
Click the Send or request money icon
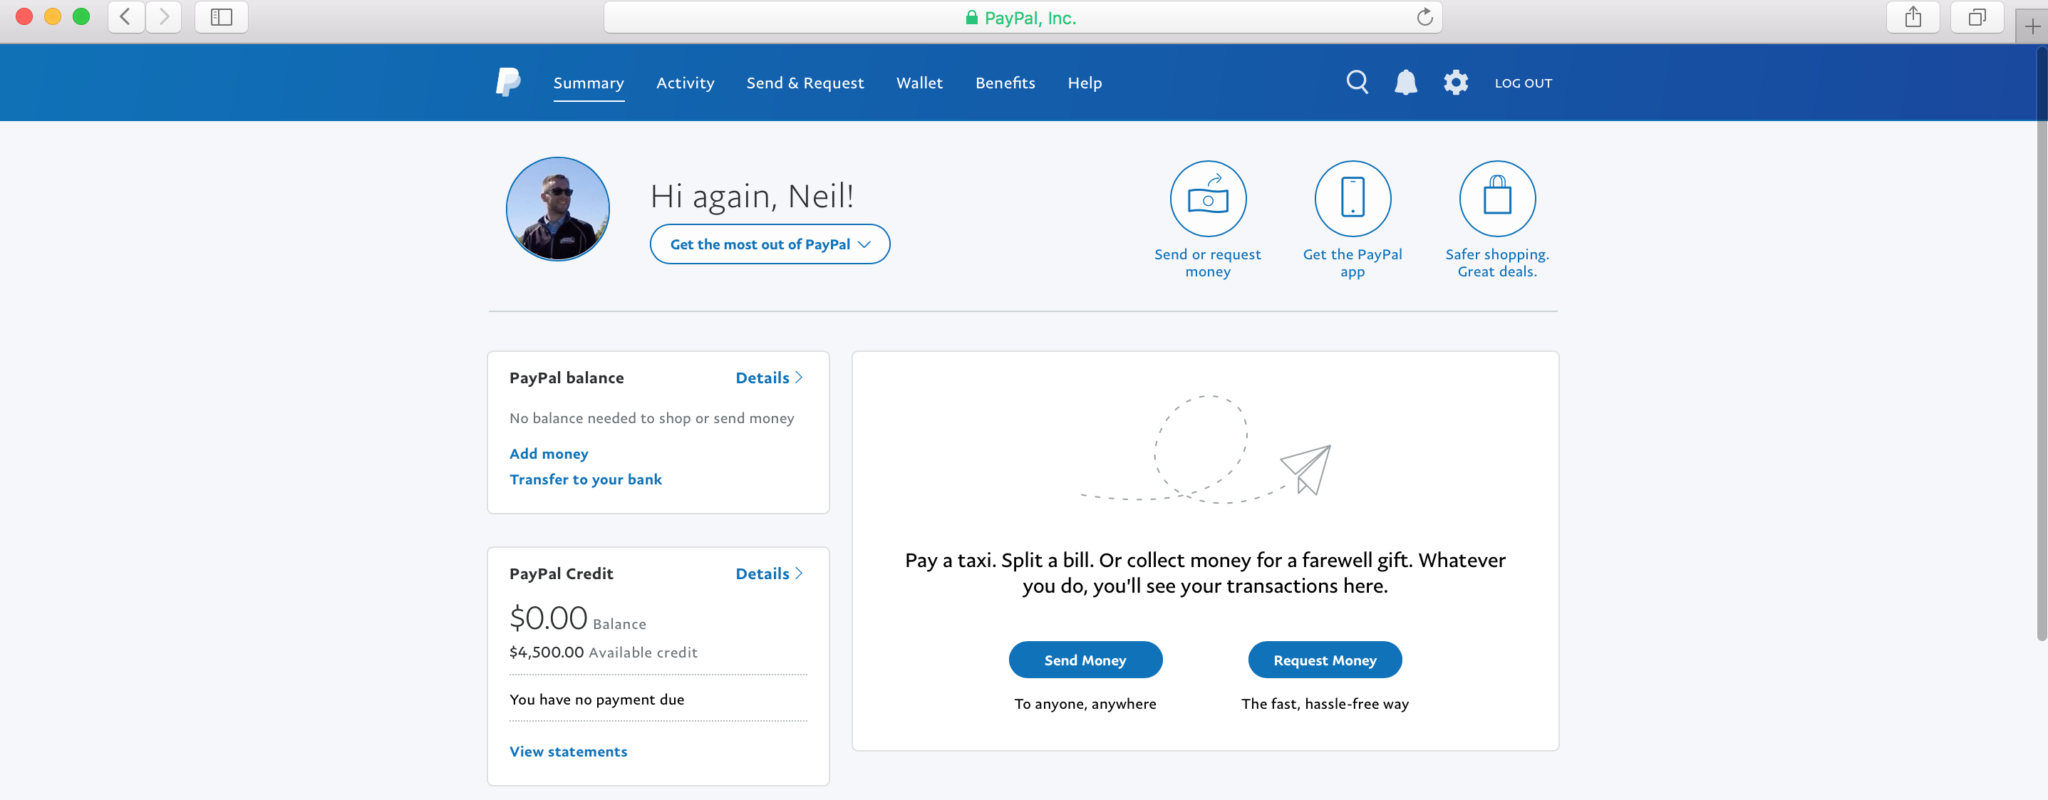[x=1208, y=198]
